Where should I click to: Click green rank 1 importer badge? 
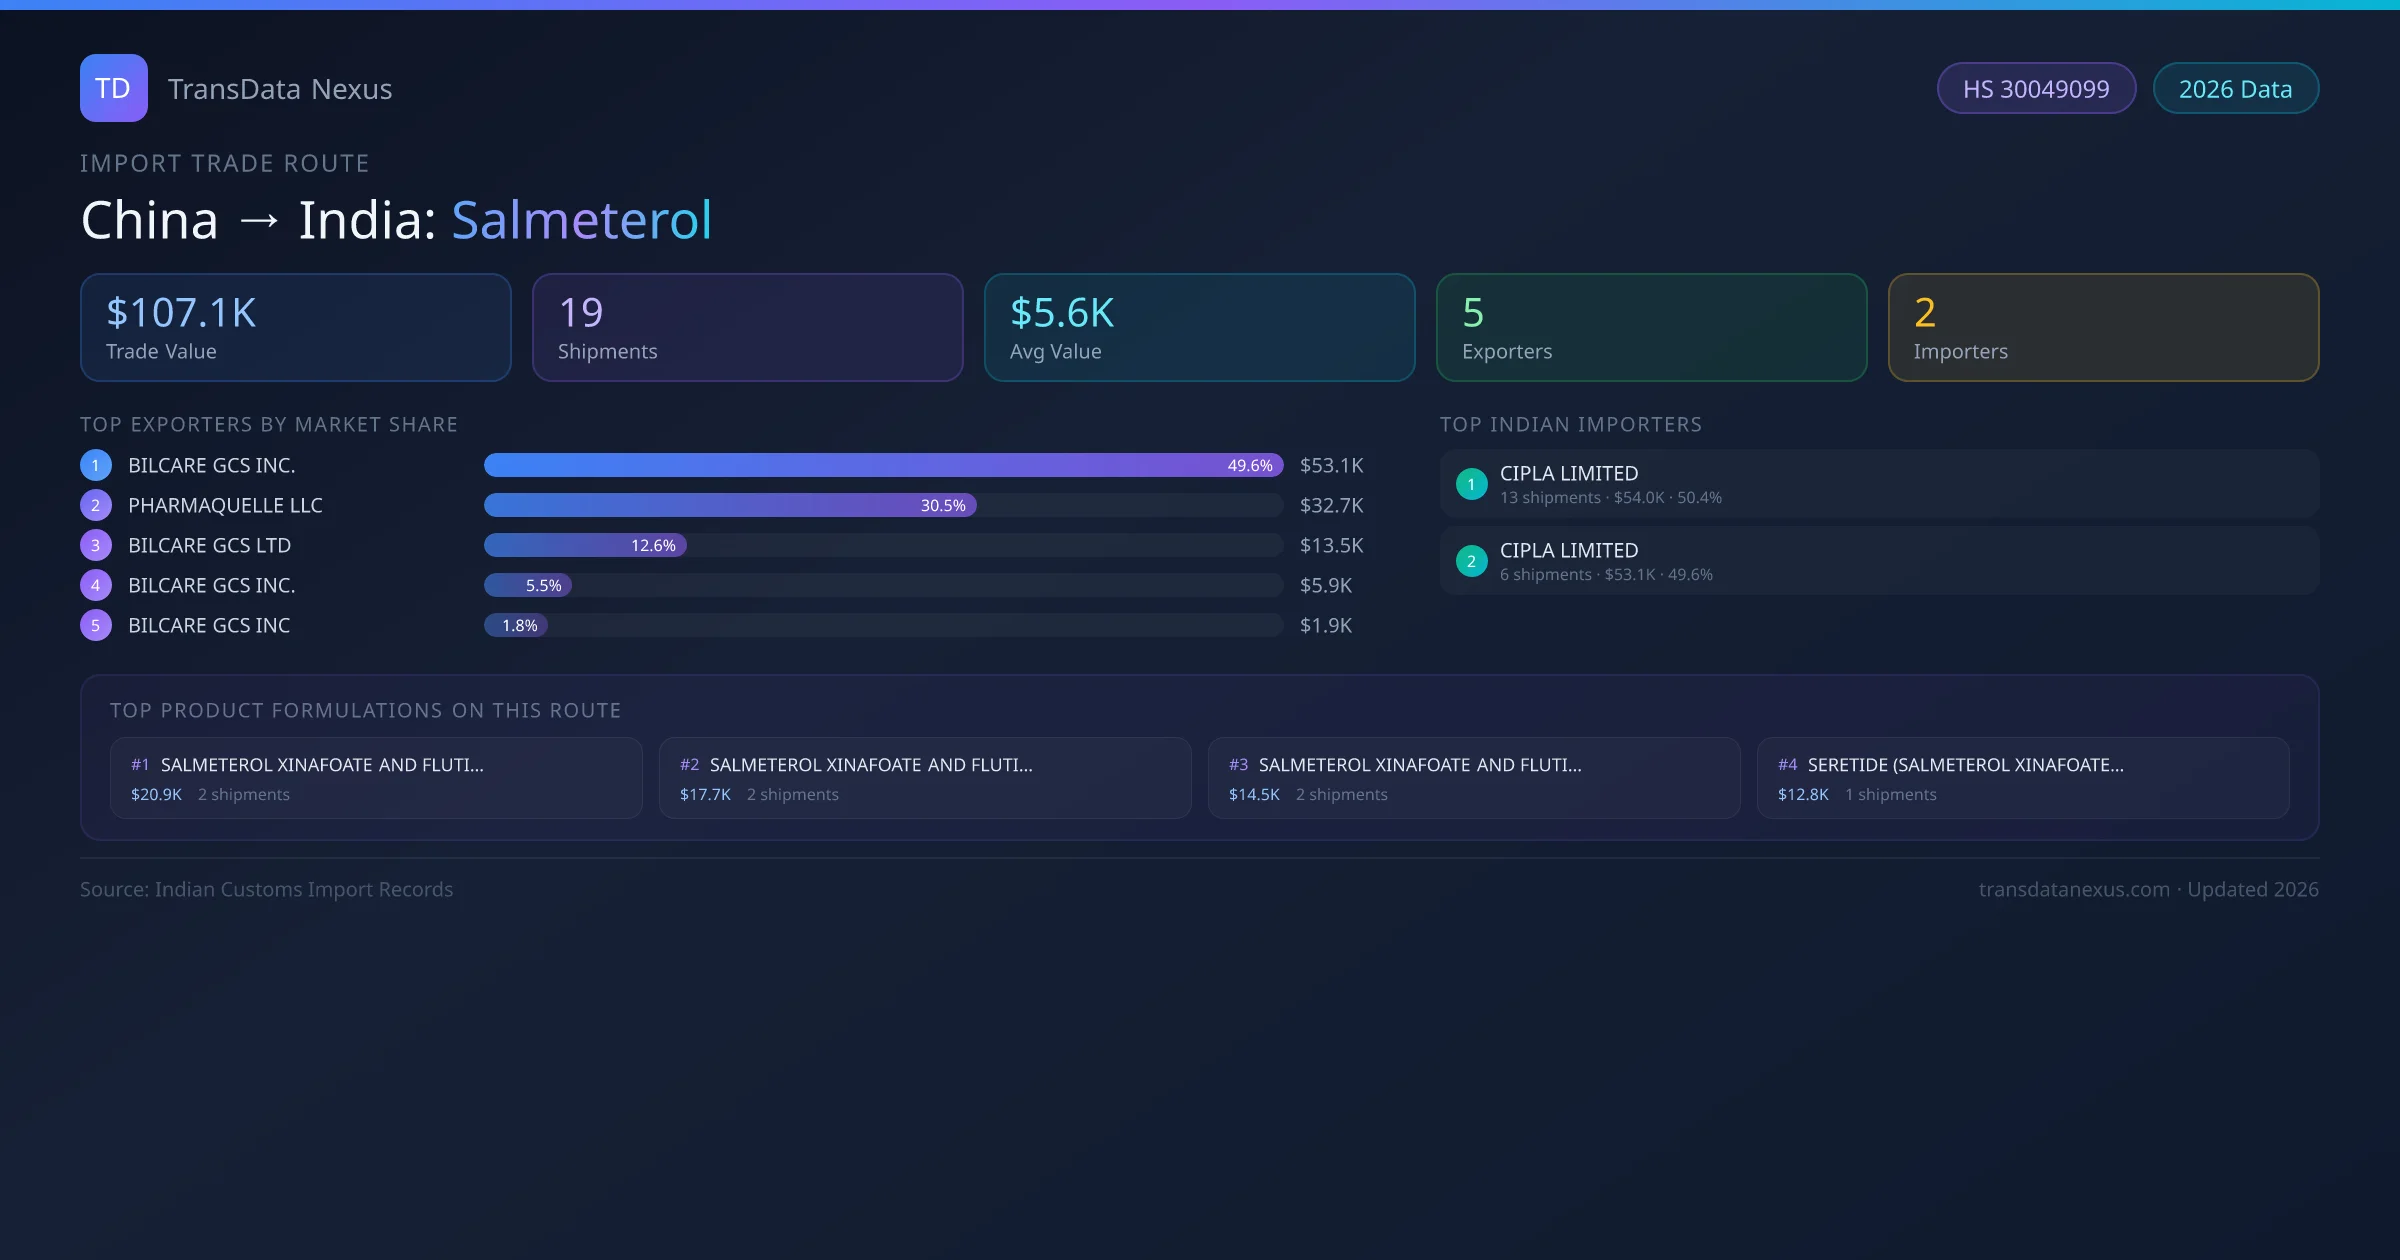(1471, 484)
